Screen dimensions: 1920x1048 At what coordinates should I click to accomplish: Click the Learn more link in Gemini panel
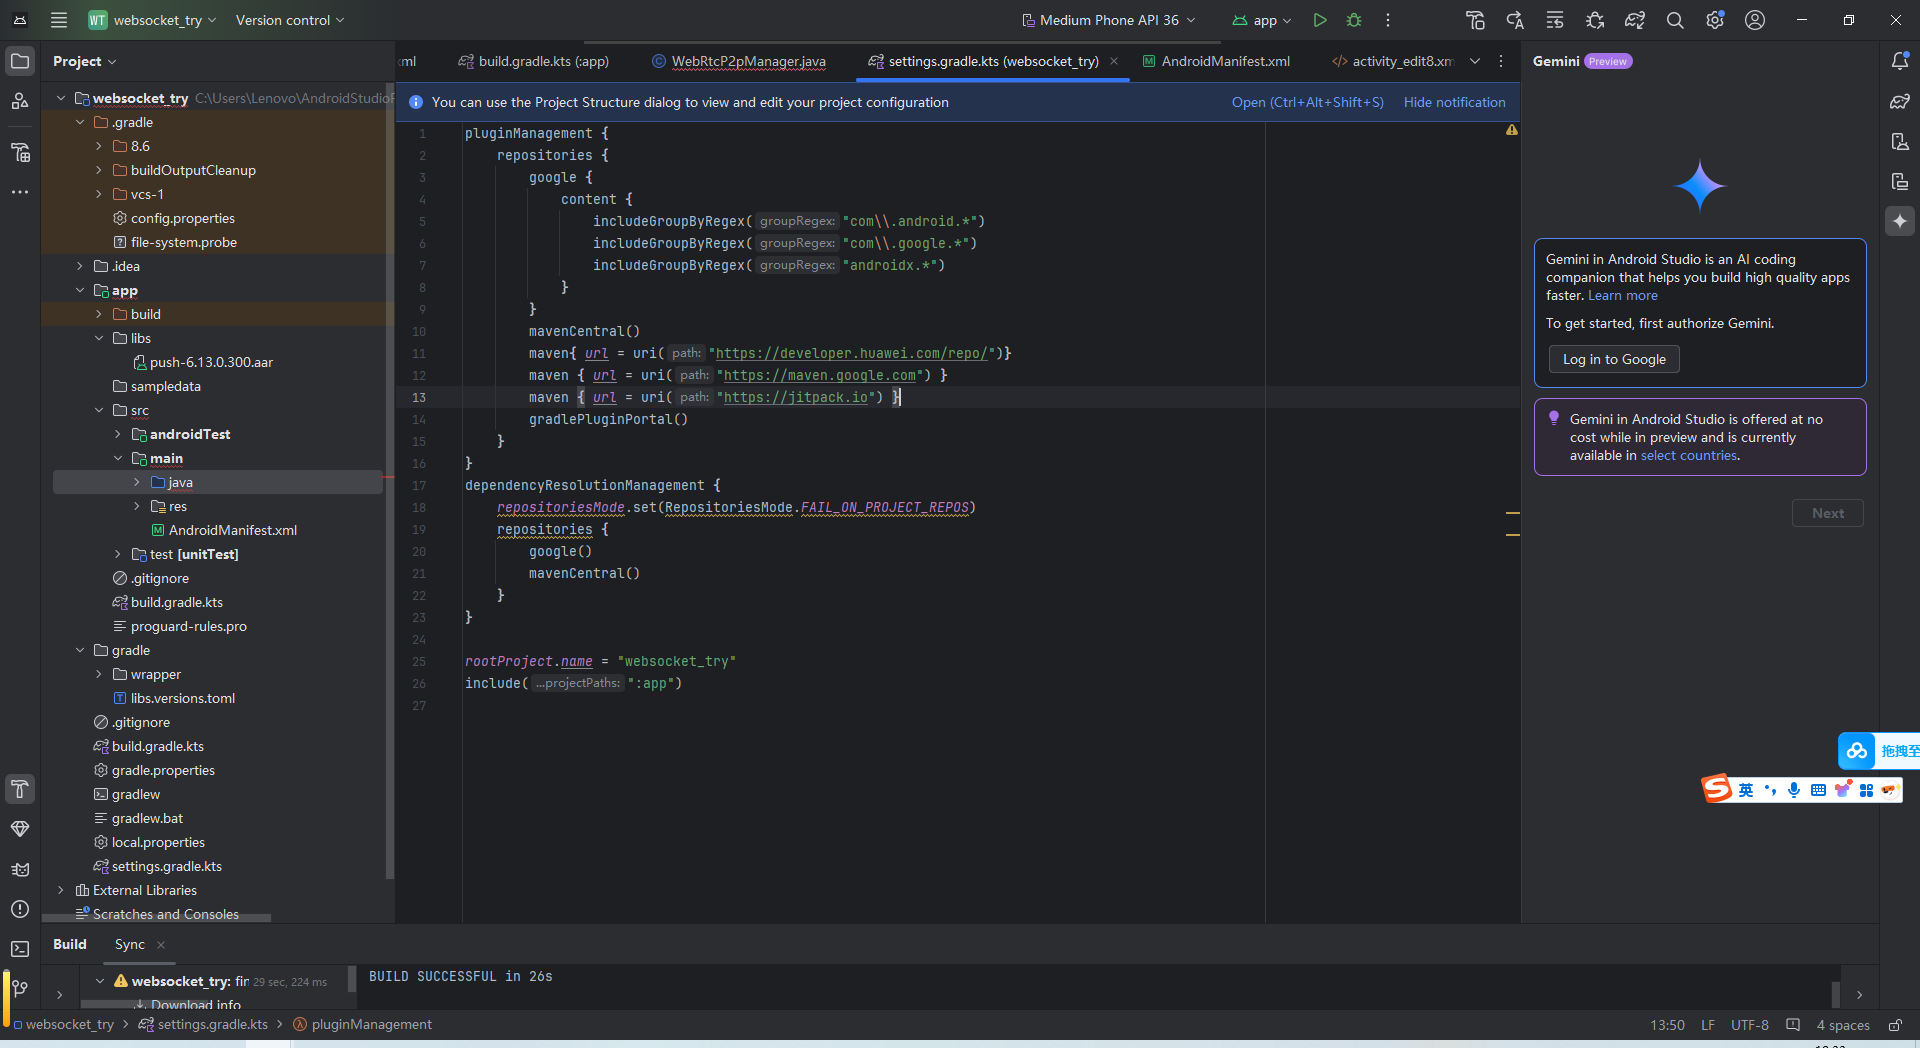(x=1623, y=295)
